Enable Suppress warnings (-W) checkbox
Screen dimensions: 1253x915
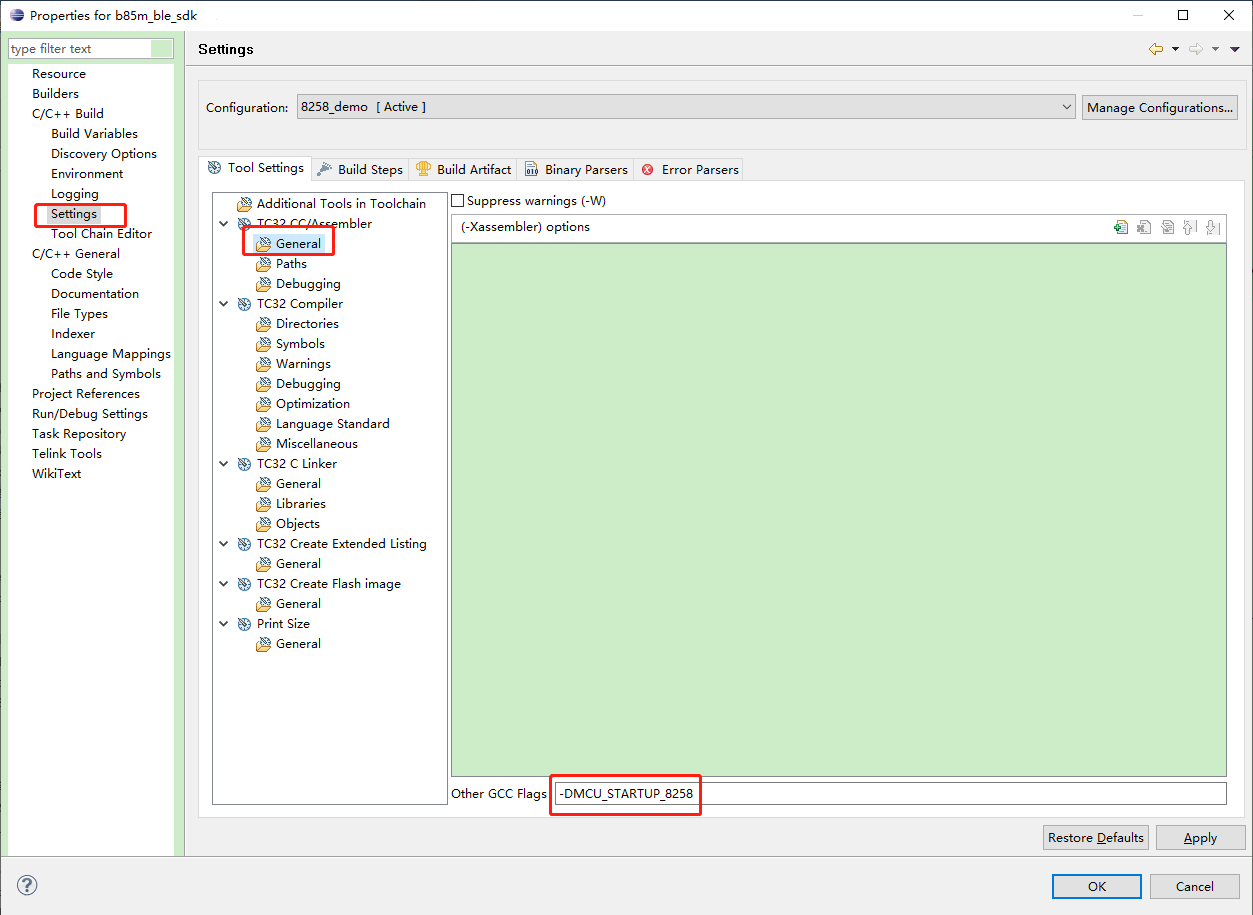[458, 201]
